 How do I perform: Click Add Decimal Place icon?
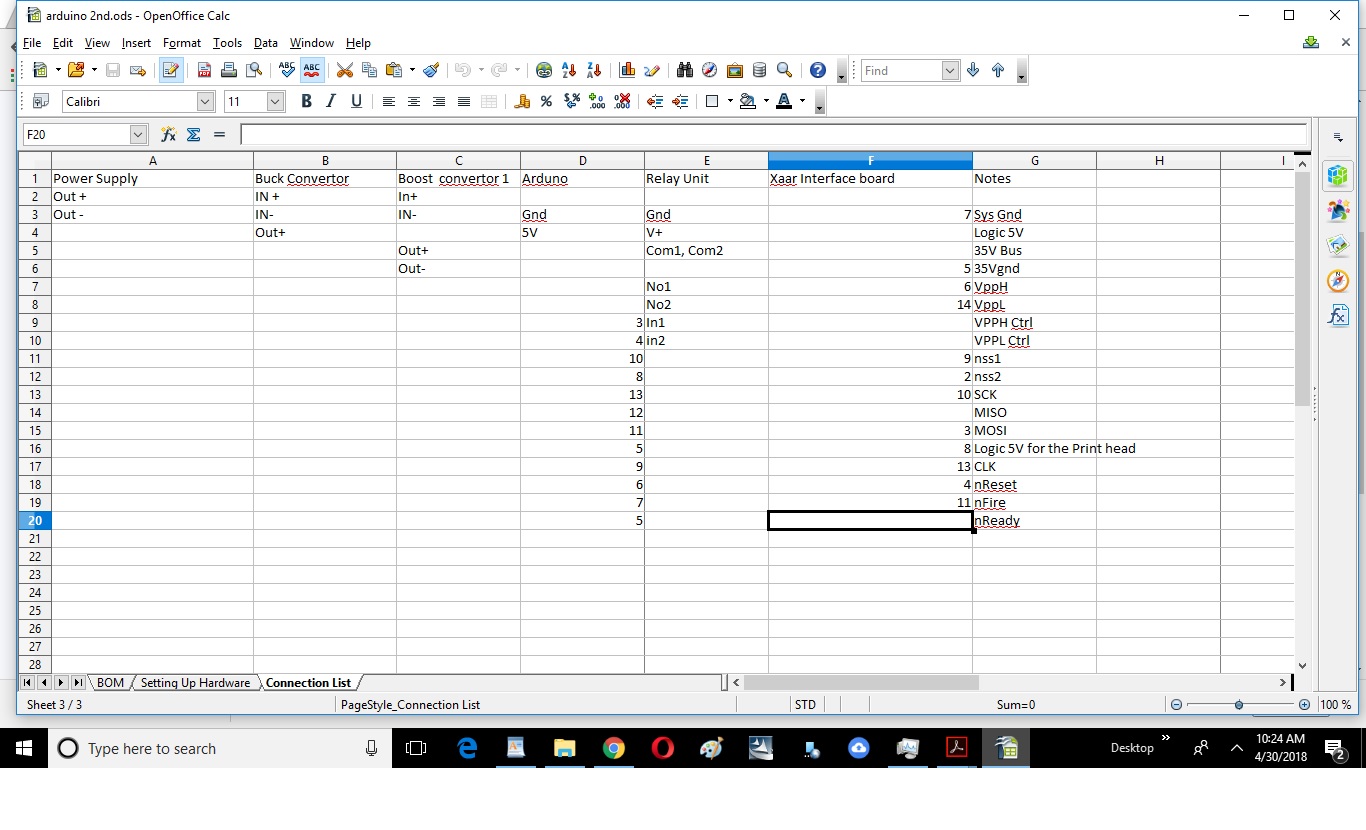[x=597, y=101]
